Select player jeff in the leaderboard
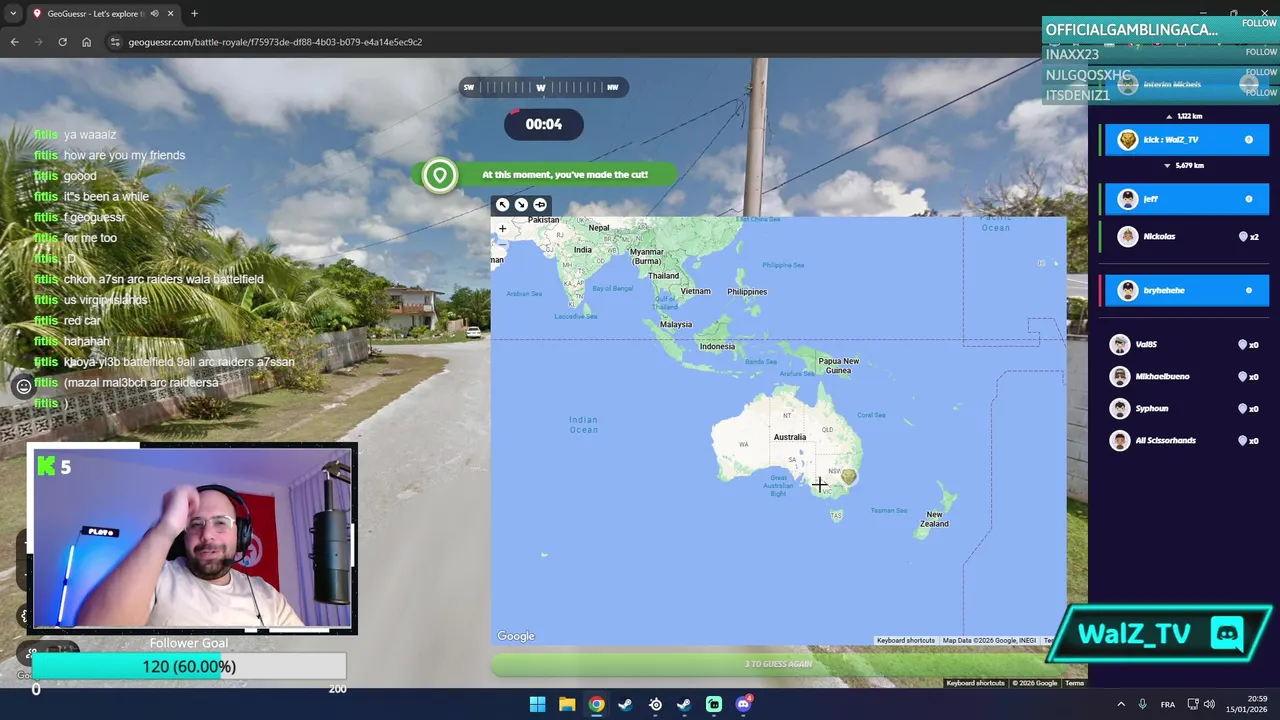 (1186, 199)
